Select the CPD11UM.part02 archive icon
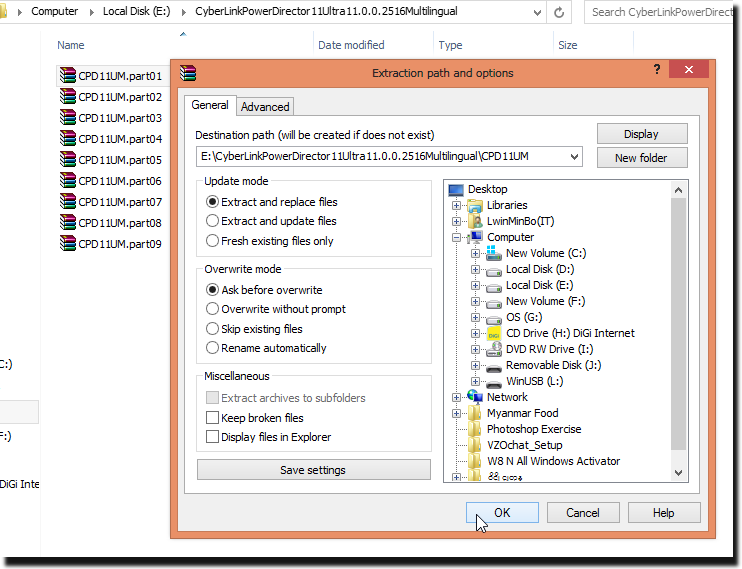 [68, 96]
